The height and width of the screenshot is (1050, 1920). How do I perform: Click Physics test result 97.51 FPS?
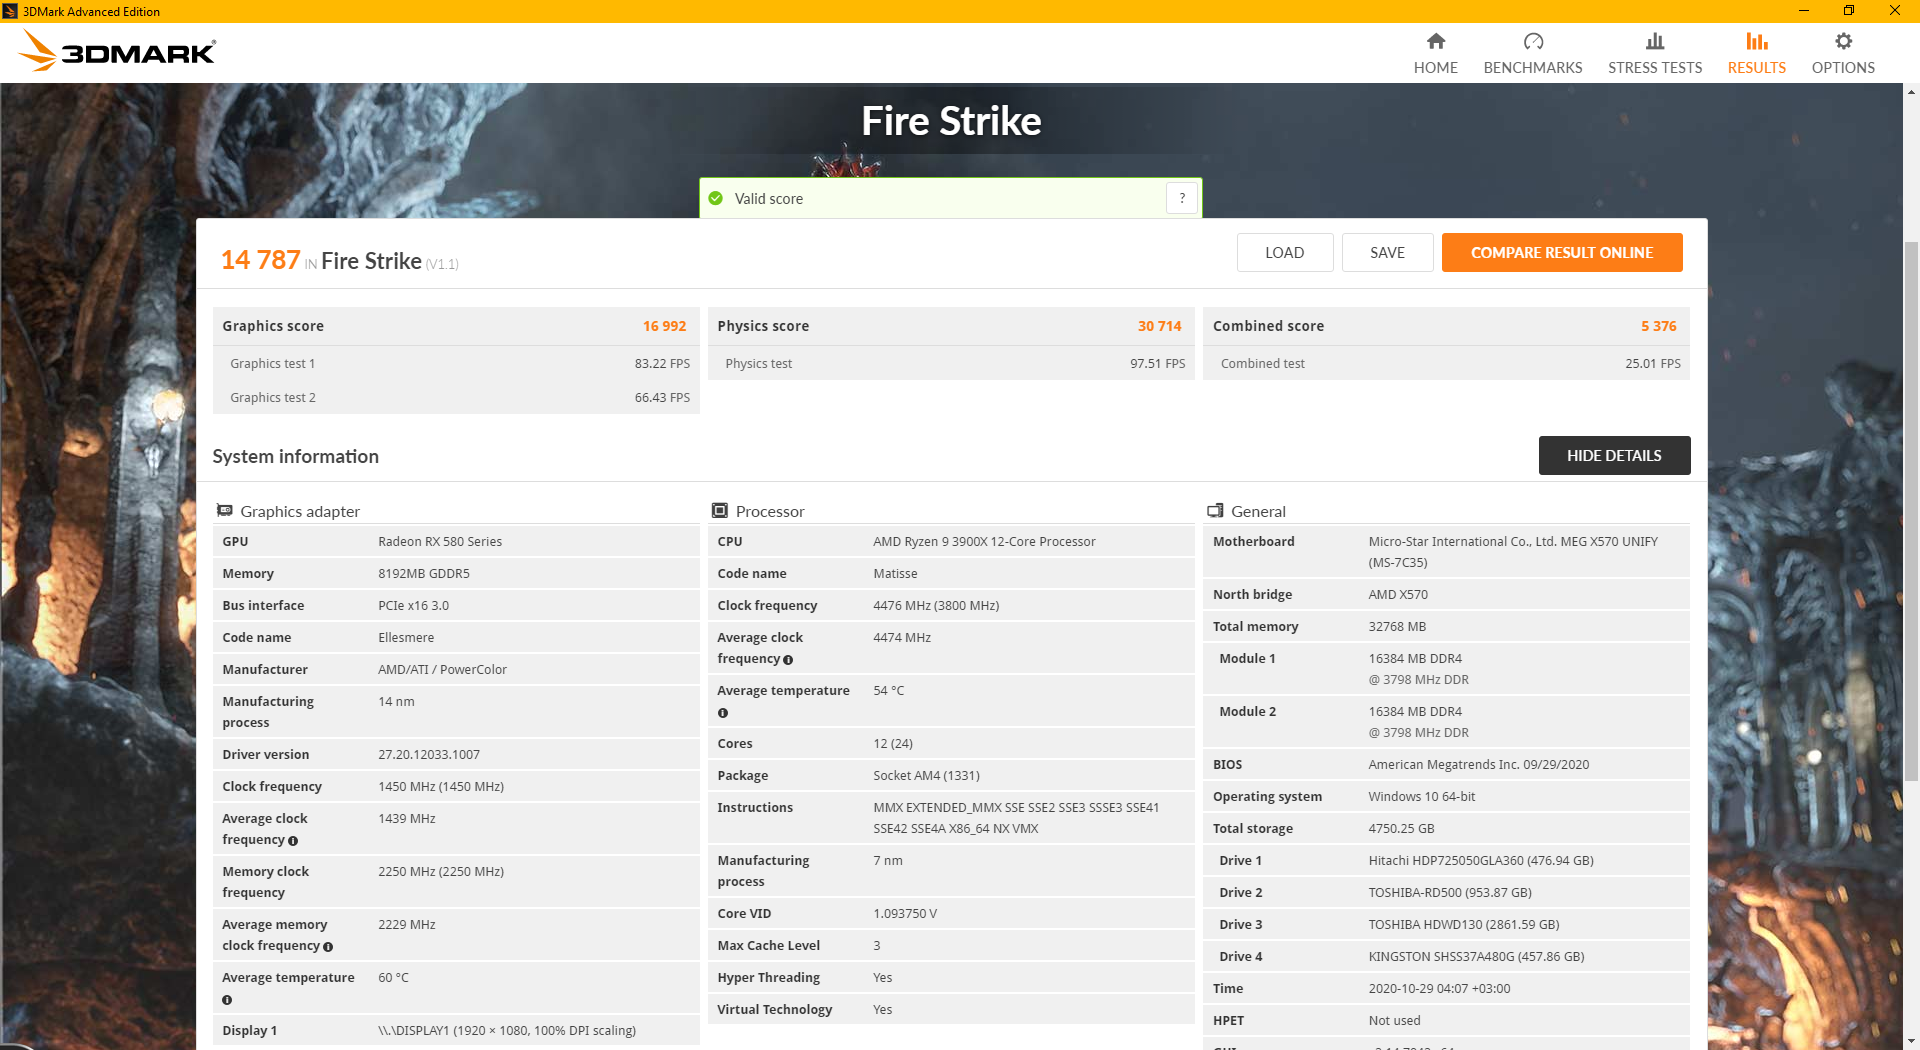pyautogui.click(x=1157, y=364)
